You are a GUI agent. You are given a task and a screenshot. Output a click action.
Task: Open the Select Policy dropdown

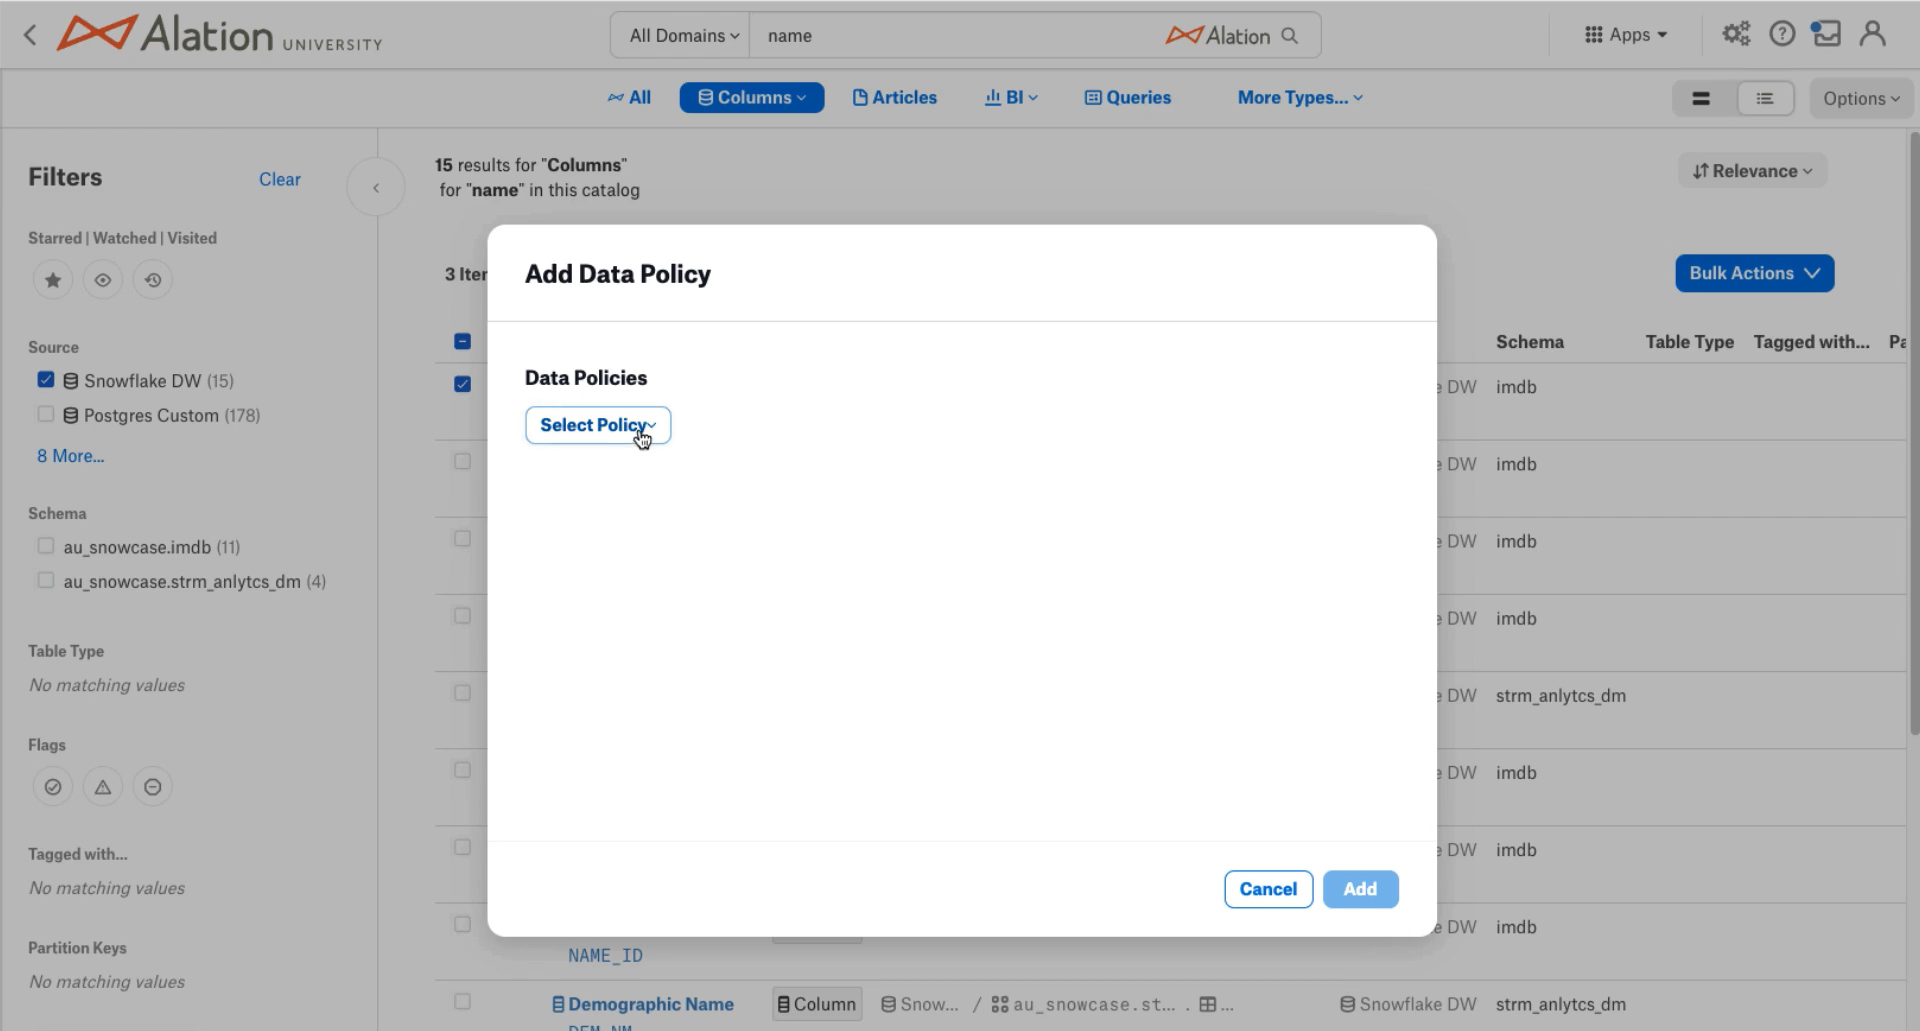pyautogui.click(x=598, y=425)
